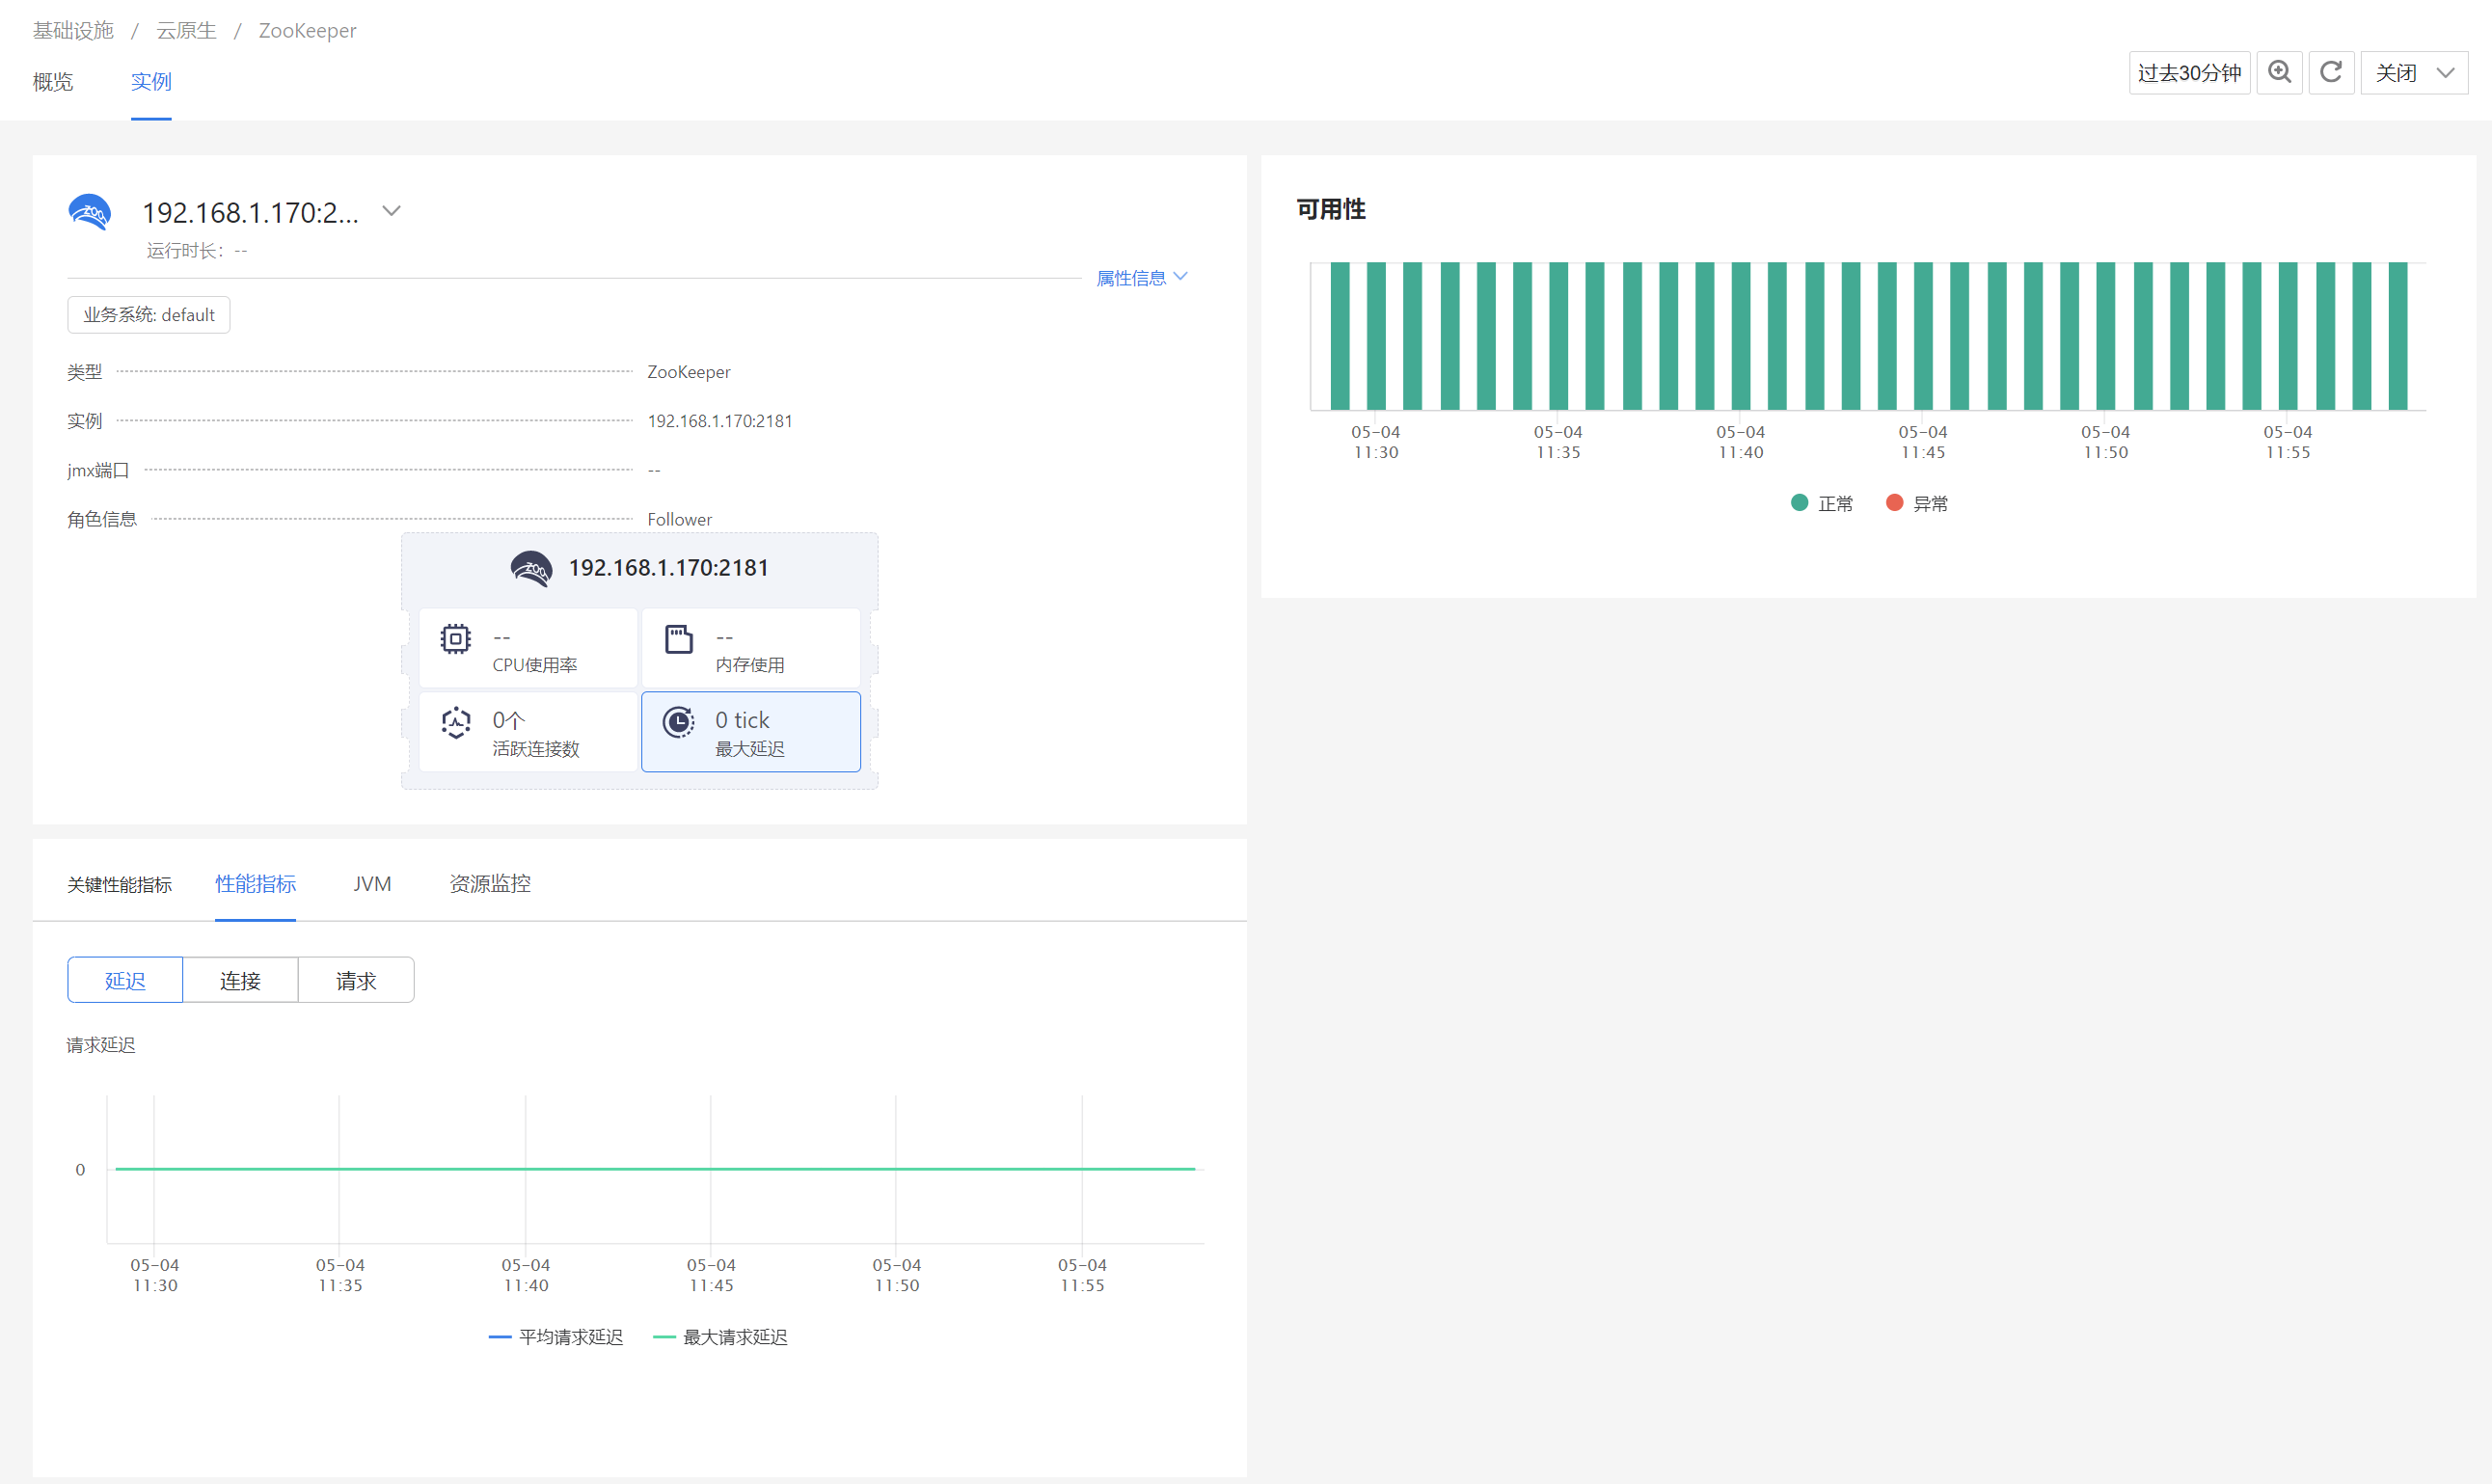Screen dimensions: 2492x1484
Task: Click the blue ZooKeeper logo beside instance title
Action: (x=90, y=213)
